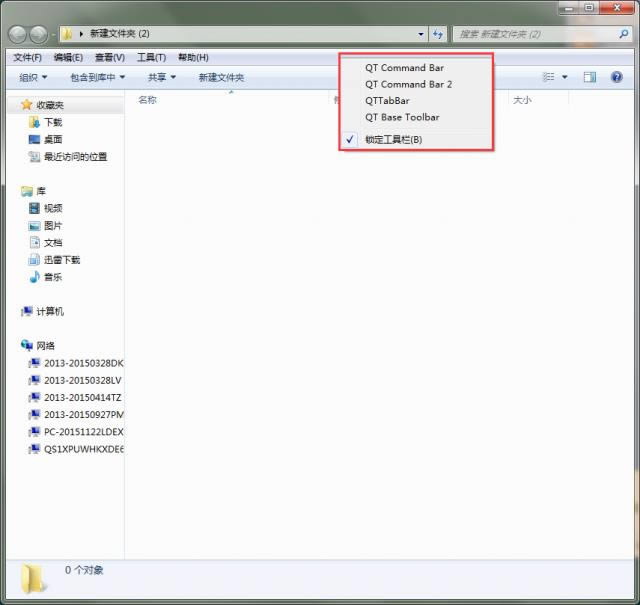Open the 计算机 item in sidebar
The height and width of the screenshot is (605, 640).
tap(49, 312)
